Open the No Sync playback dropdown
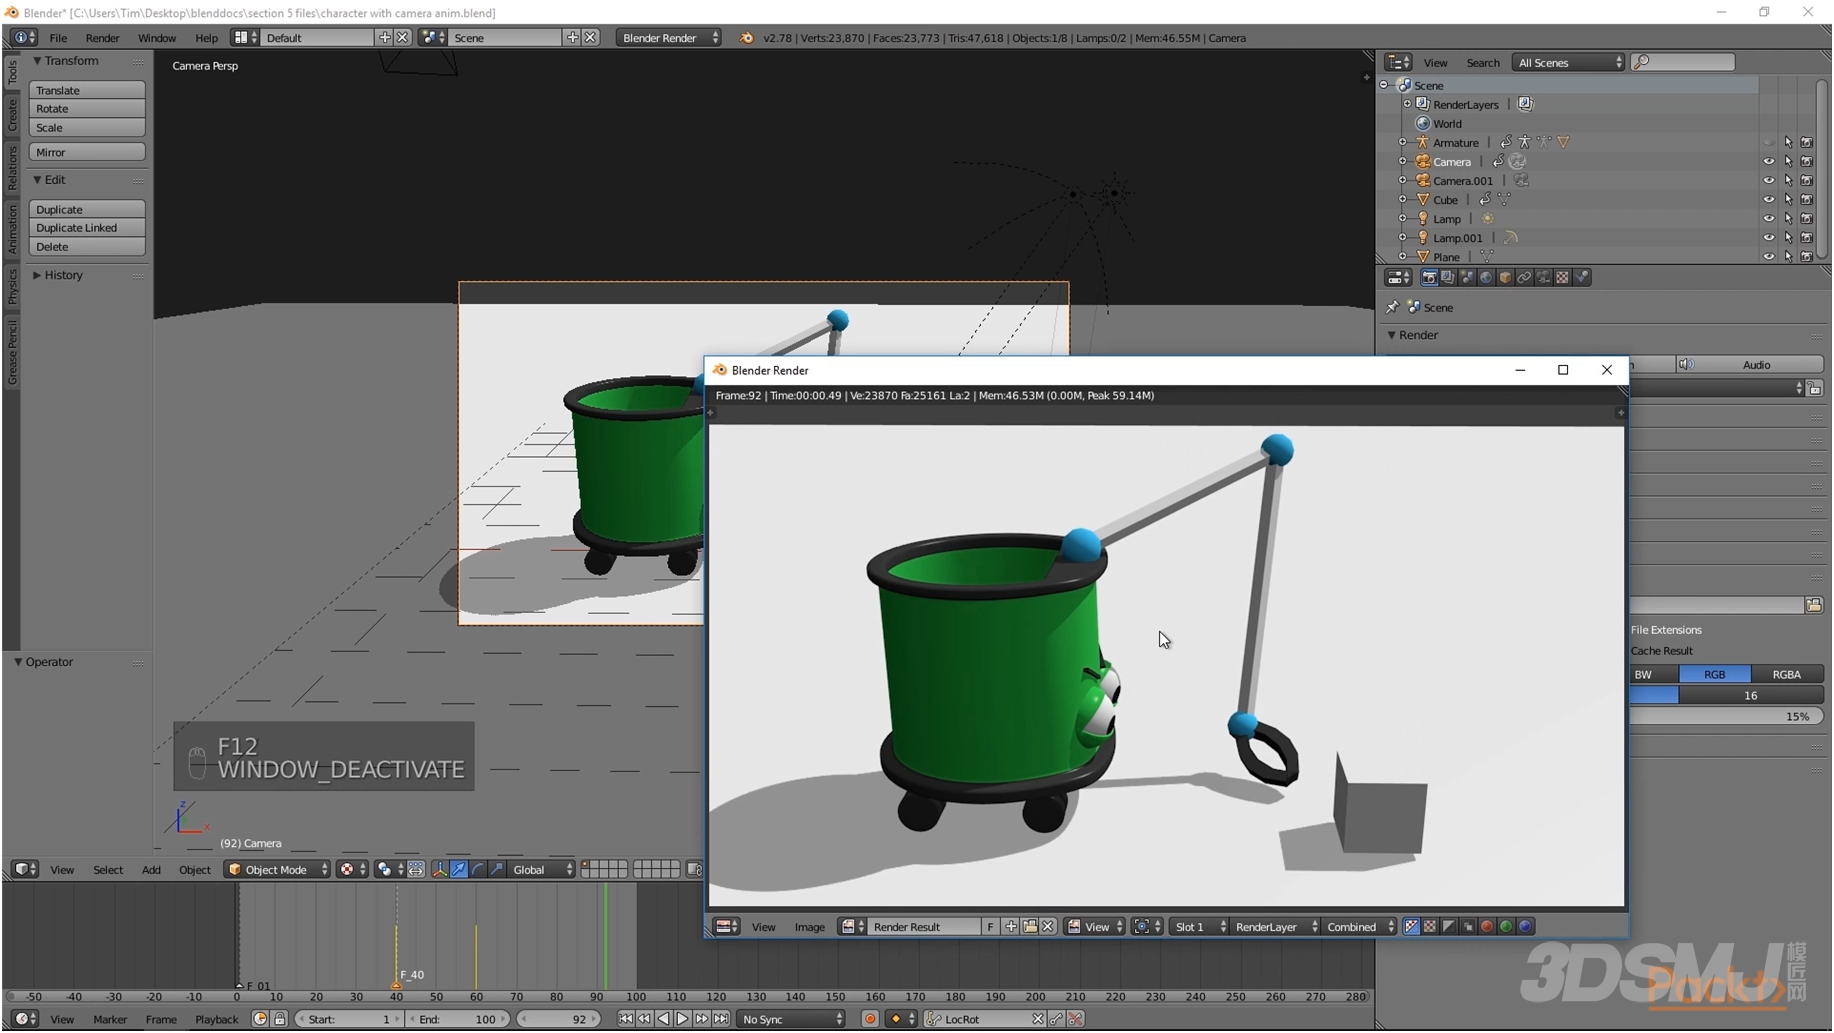The image size is (1834, 1033). point(791,1019)
